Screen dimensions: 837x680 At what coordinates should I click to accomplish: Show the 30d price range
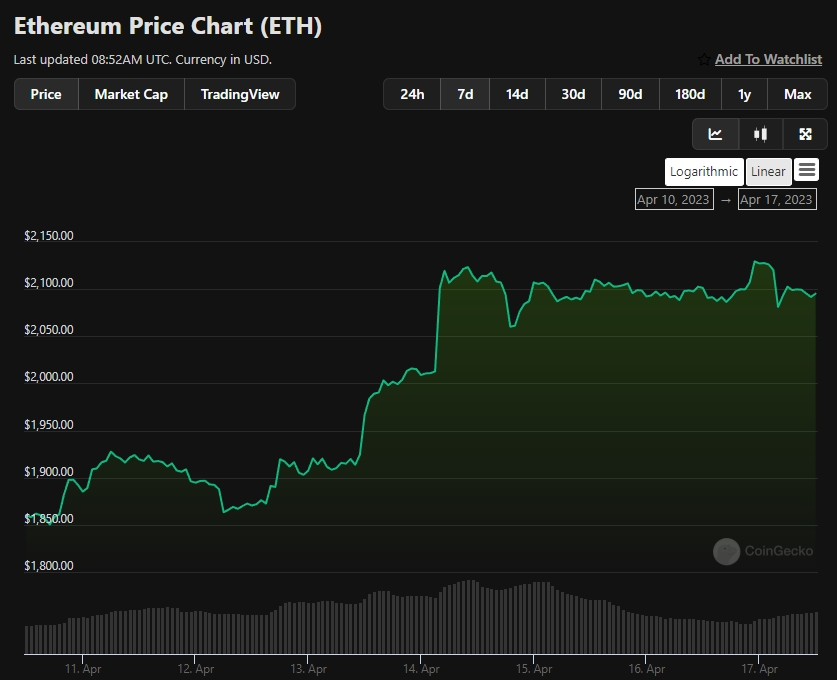(x=573, y=94)
